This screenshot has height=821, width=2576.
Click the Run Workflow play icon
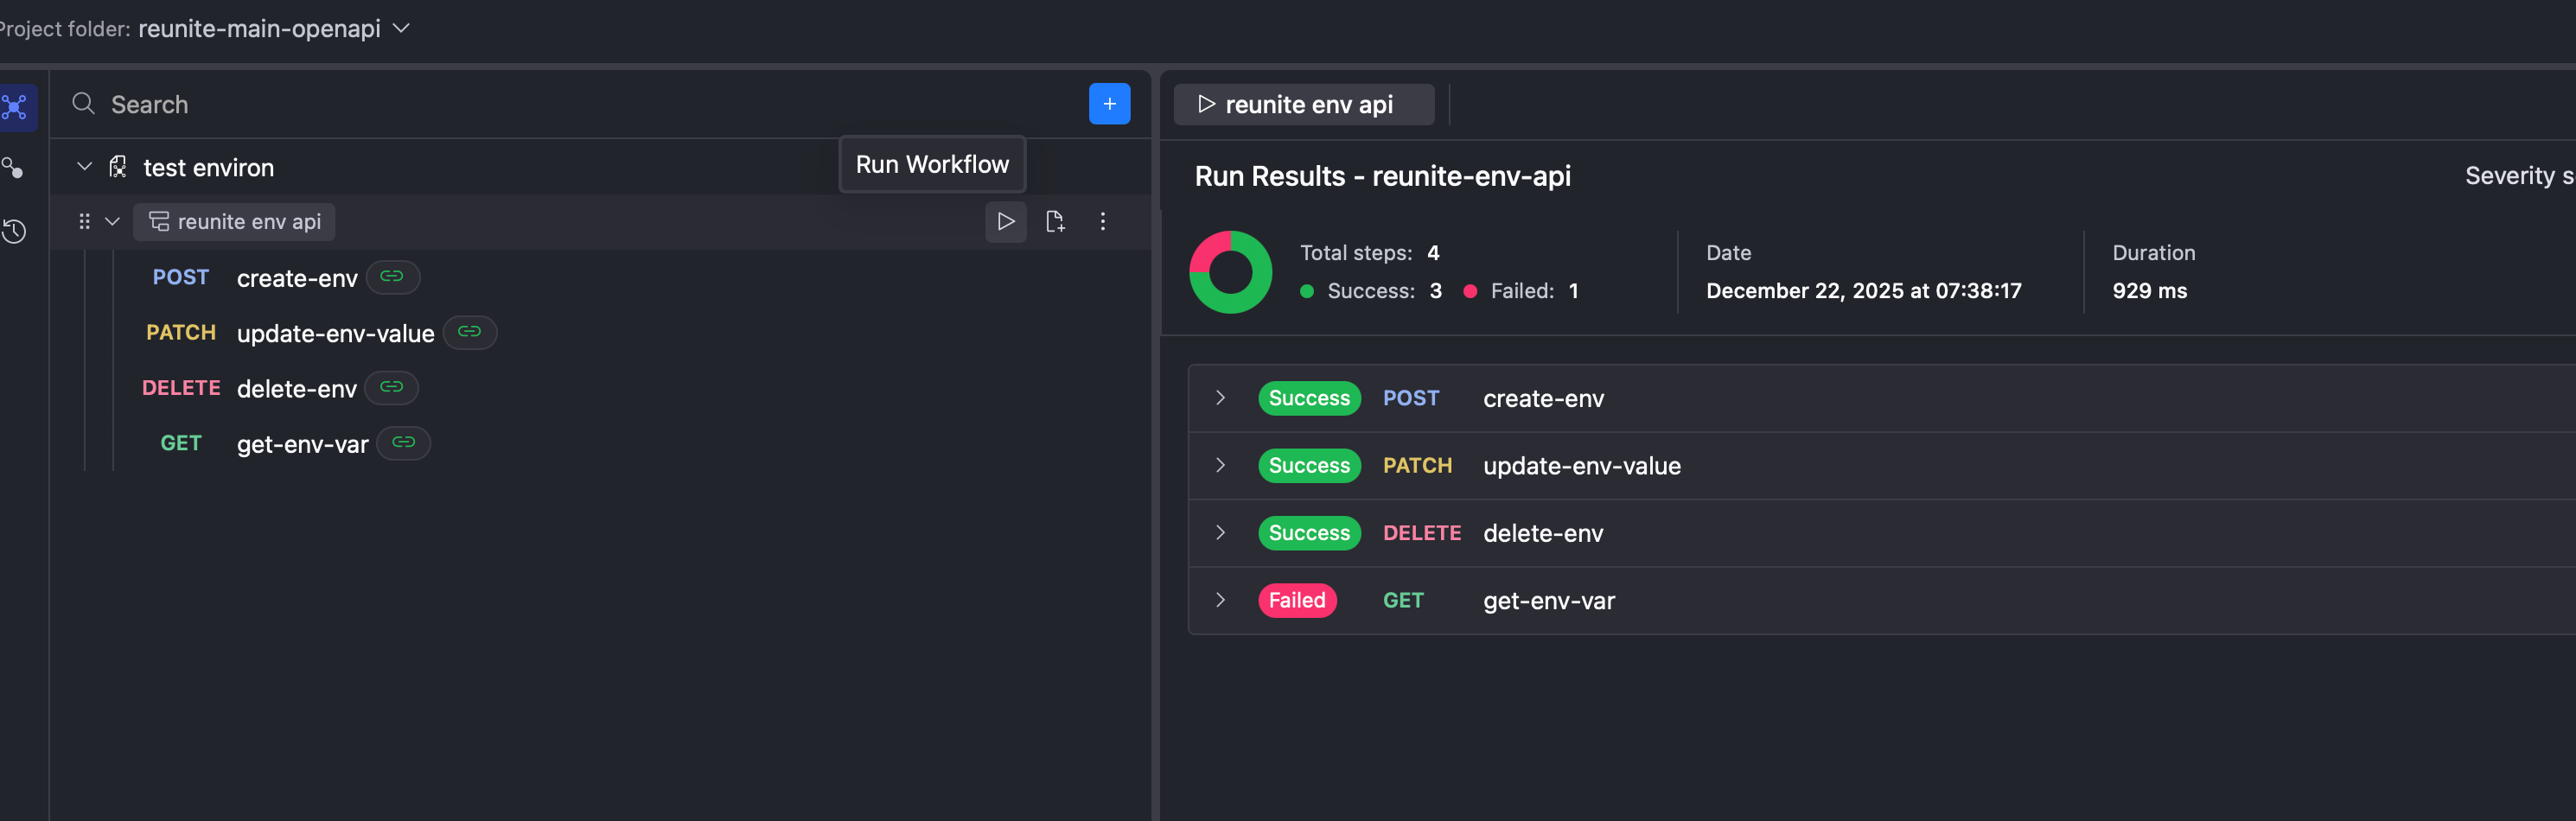1005,221
